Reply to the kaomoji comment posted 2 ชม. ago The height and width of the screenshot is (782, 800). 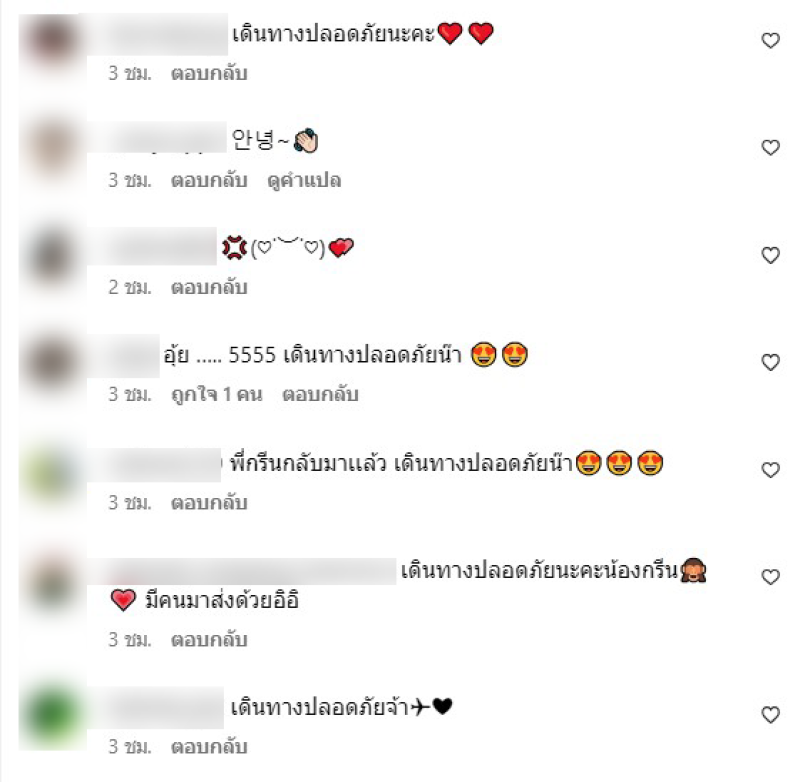209,288
